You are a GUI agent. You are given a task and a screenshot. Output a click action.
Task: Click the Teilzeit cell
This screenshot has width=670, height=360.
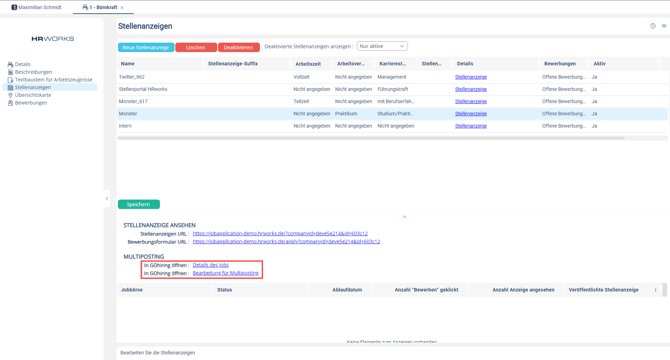click(301, 101)
